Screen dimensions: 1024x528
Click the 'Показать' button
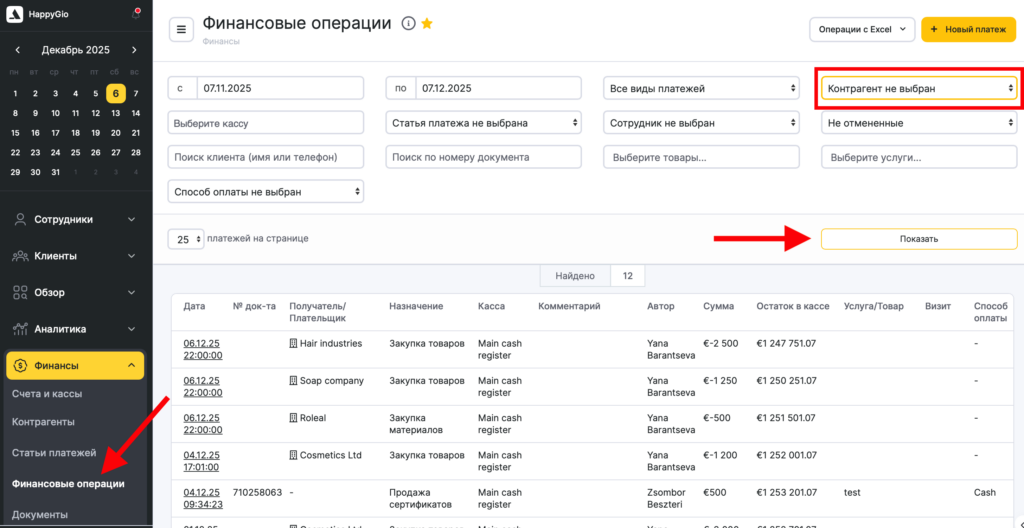[918, 239]
